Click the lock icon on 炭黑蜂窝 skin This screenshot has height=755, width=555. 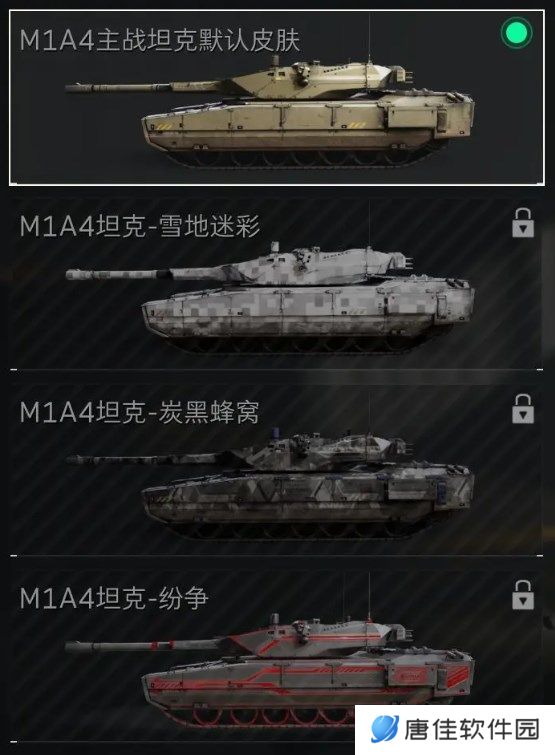(523, 409)
